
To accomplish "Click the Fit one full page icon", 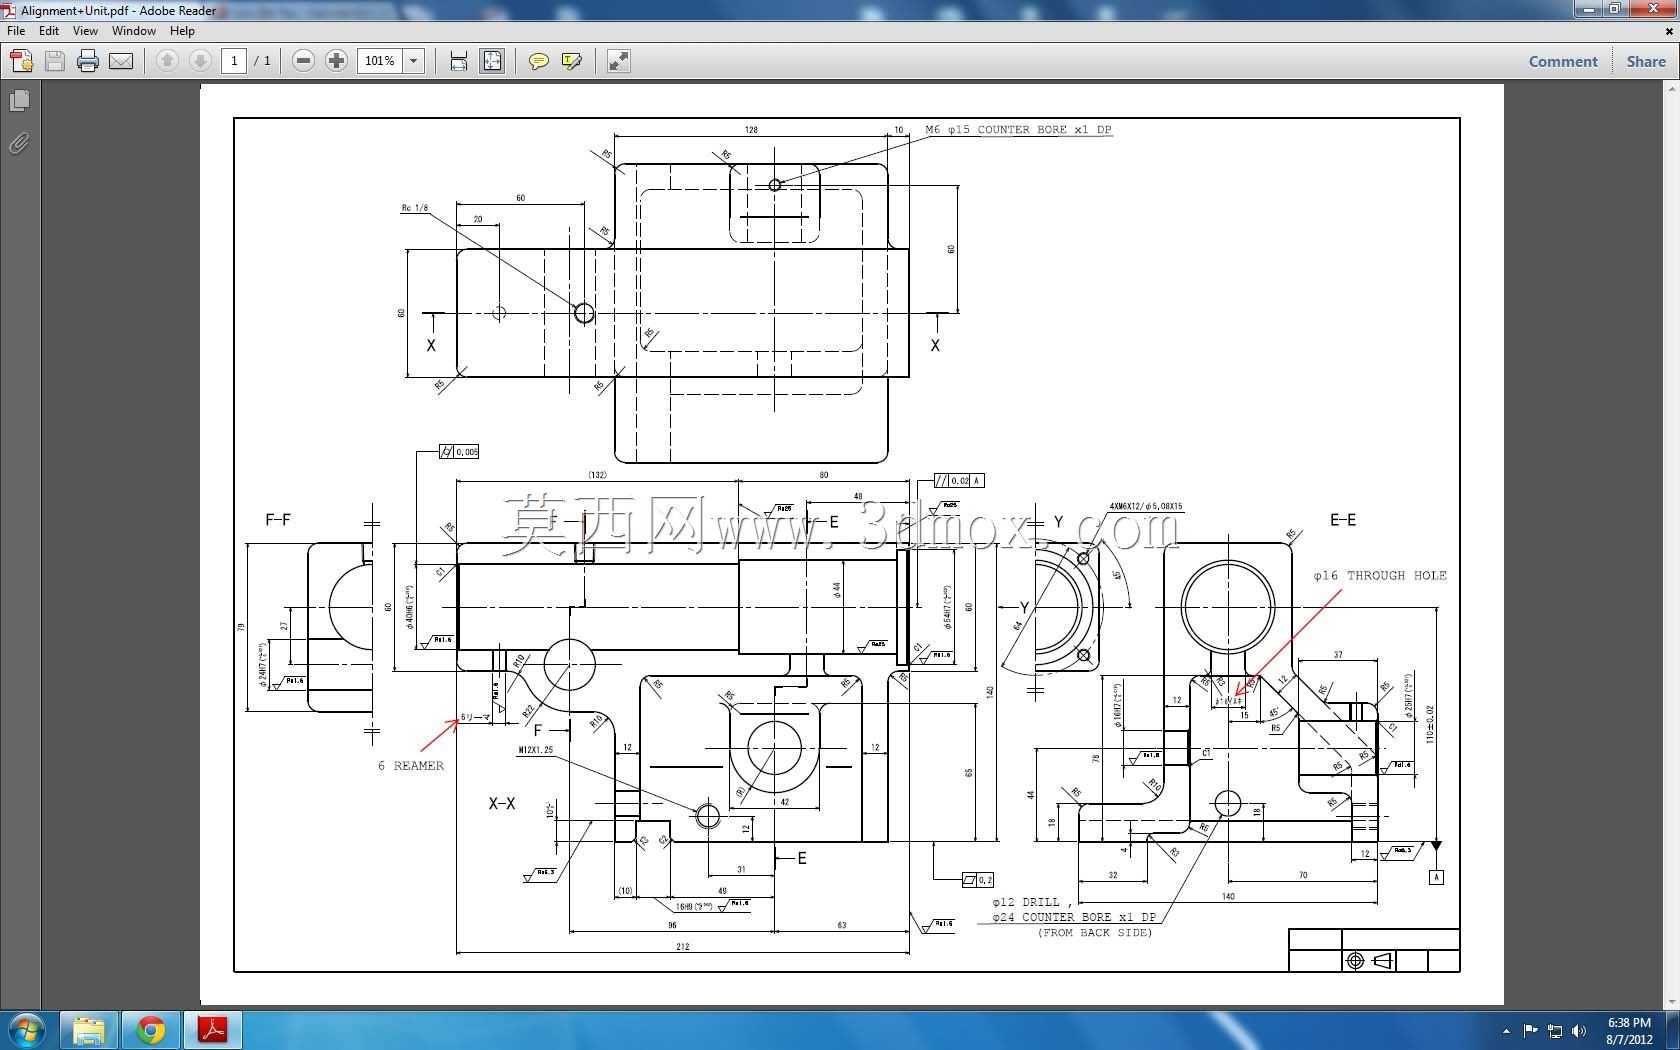I will pos(493,61).
